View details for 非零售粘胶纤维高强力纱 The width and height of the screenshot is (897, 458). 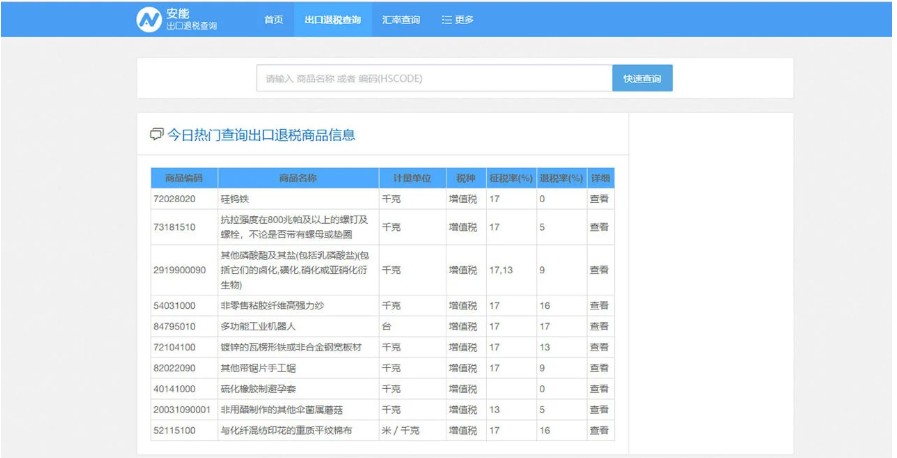coord(599,306)
